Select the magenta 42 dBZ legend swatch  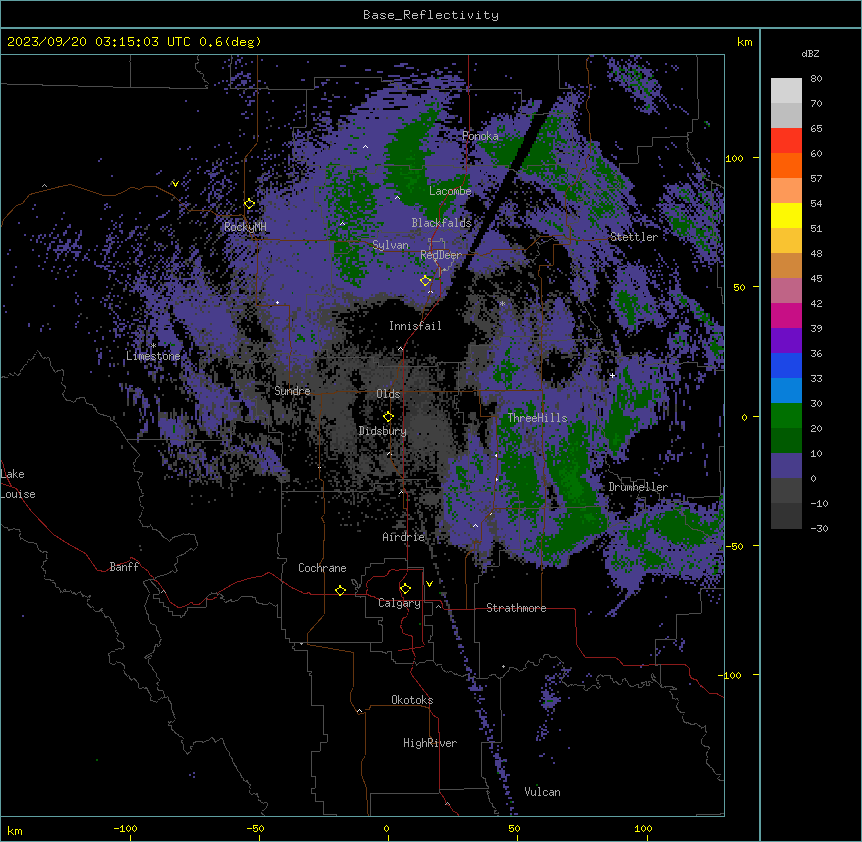click(786, 315)
